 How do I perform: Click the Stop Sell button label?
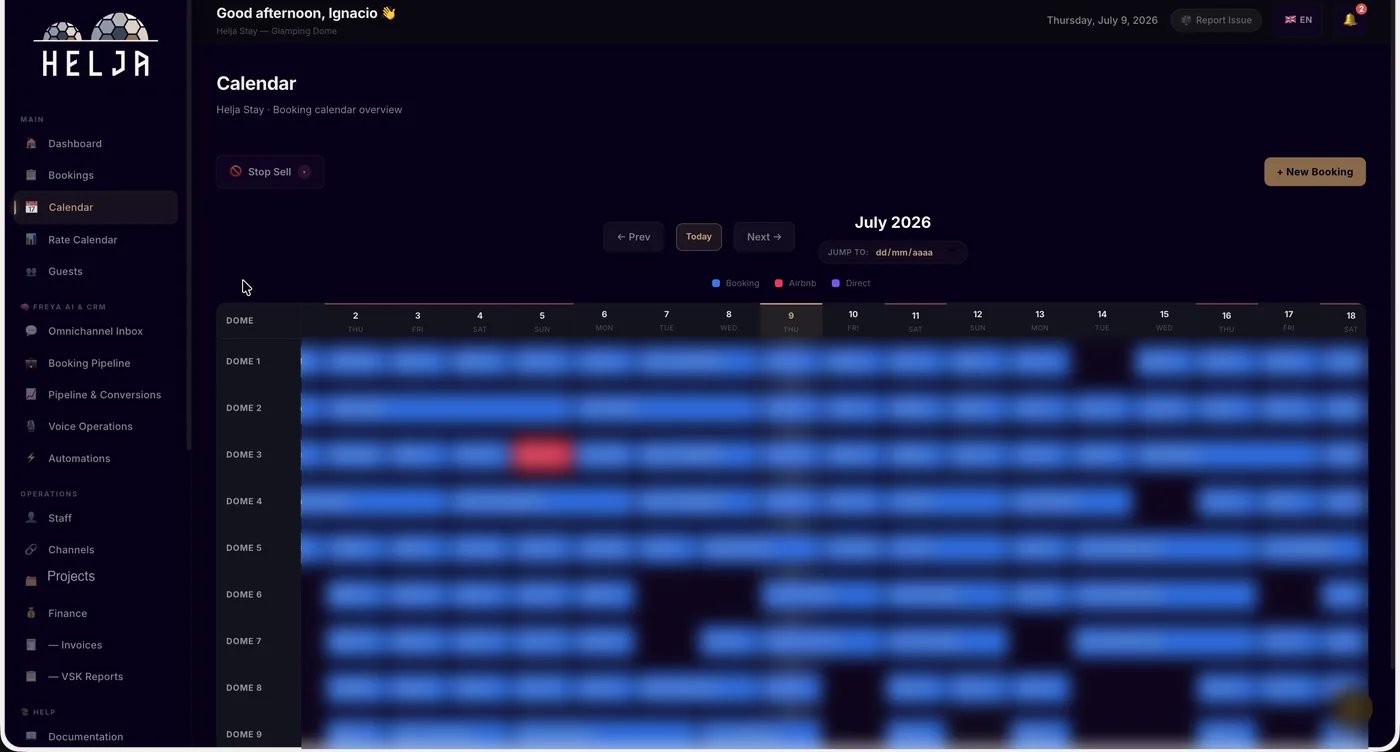(269, 172)
